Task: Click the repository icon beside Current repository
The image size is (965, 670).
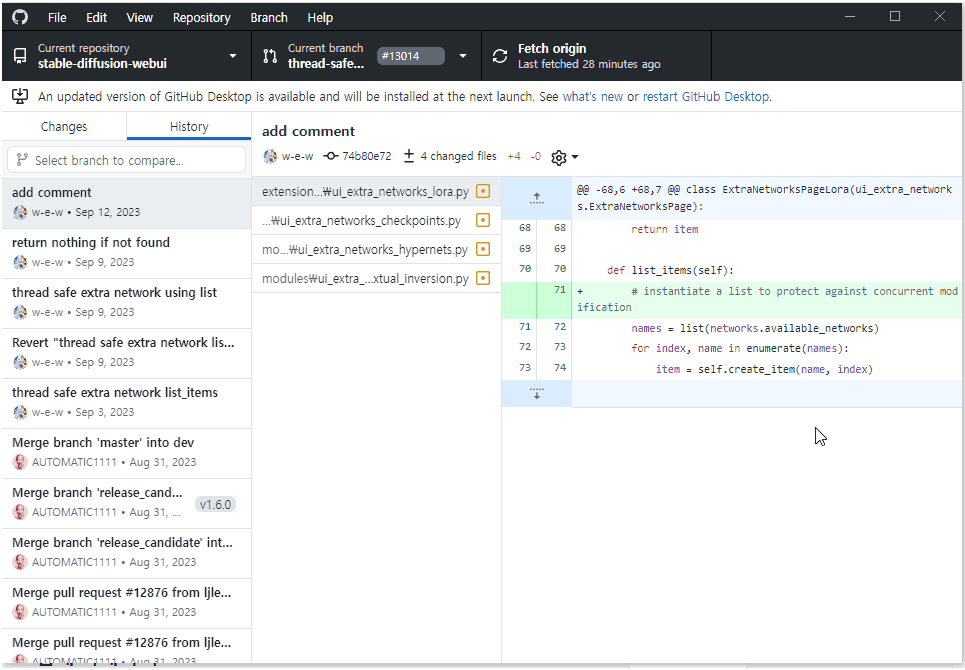Action: [x=20, y=56]
